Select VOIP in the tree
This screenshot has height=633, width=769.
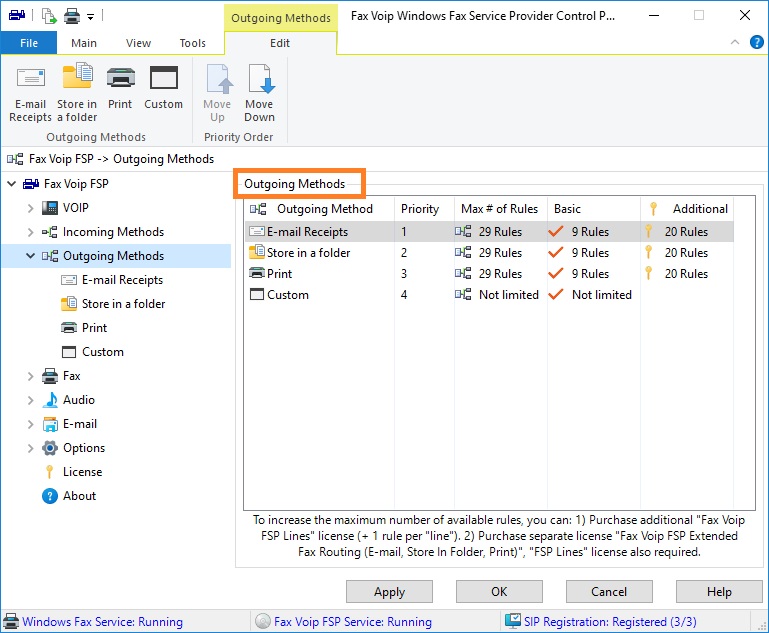pyautogui.click(x=76, y=208)
